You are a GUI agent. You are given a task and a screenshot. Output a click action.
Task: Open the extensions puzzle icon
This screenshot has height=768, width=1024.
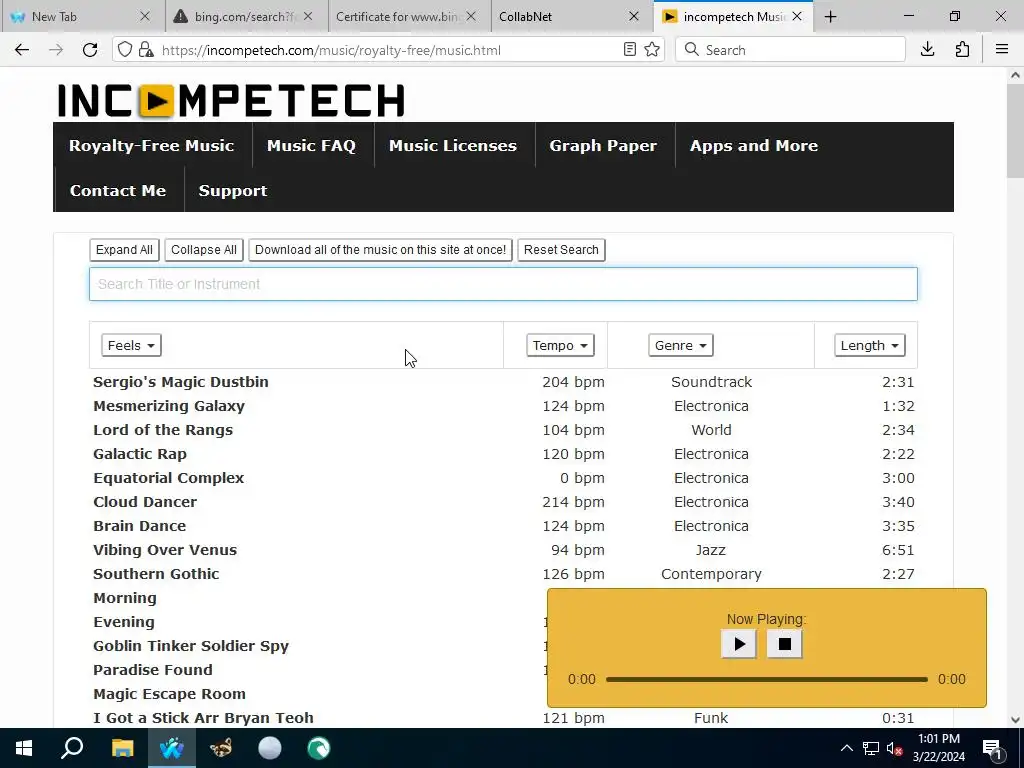[962, 50]
